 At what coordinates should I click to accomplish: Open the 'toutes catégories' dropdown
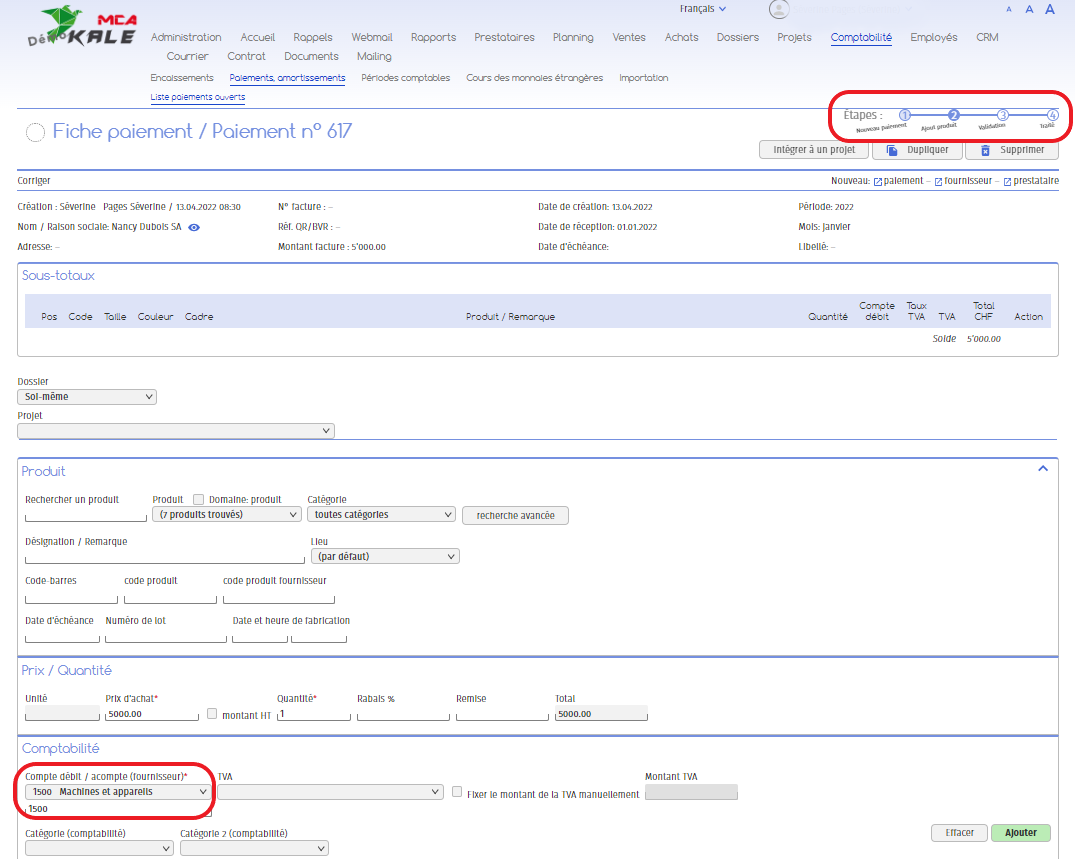381,515
